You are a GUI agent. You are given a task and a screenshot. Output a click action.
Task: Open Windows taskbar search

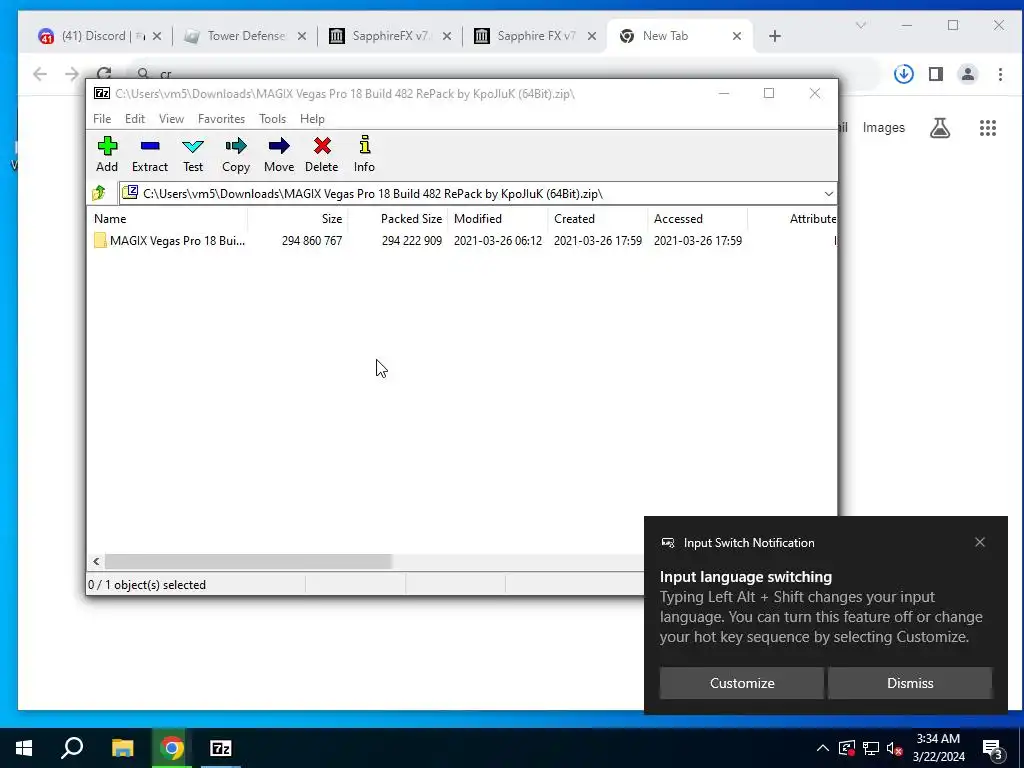coord(72,748)
